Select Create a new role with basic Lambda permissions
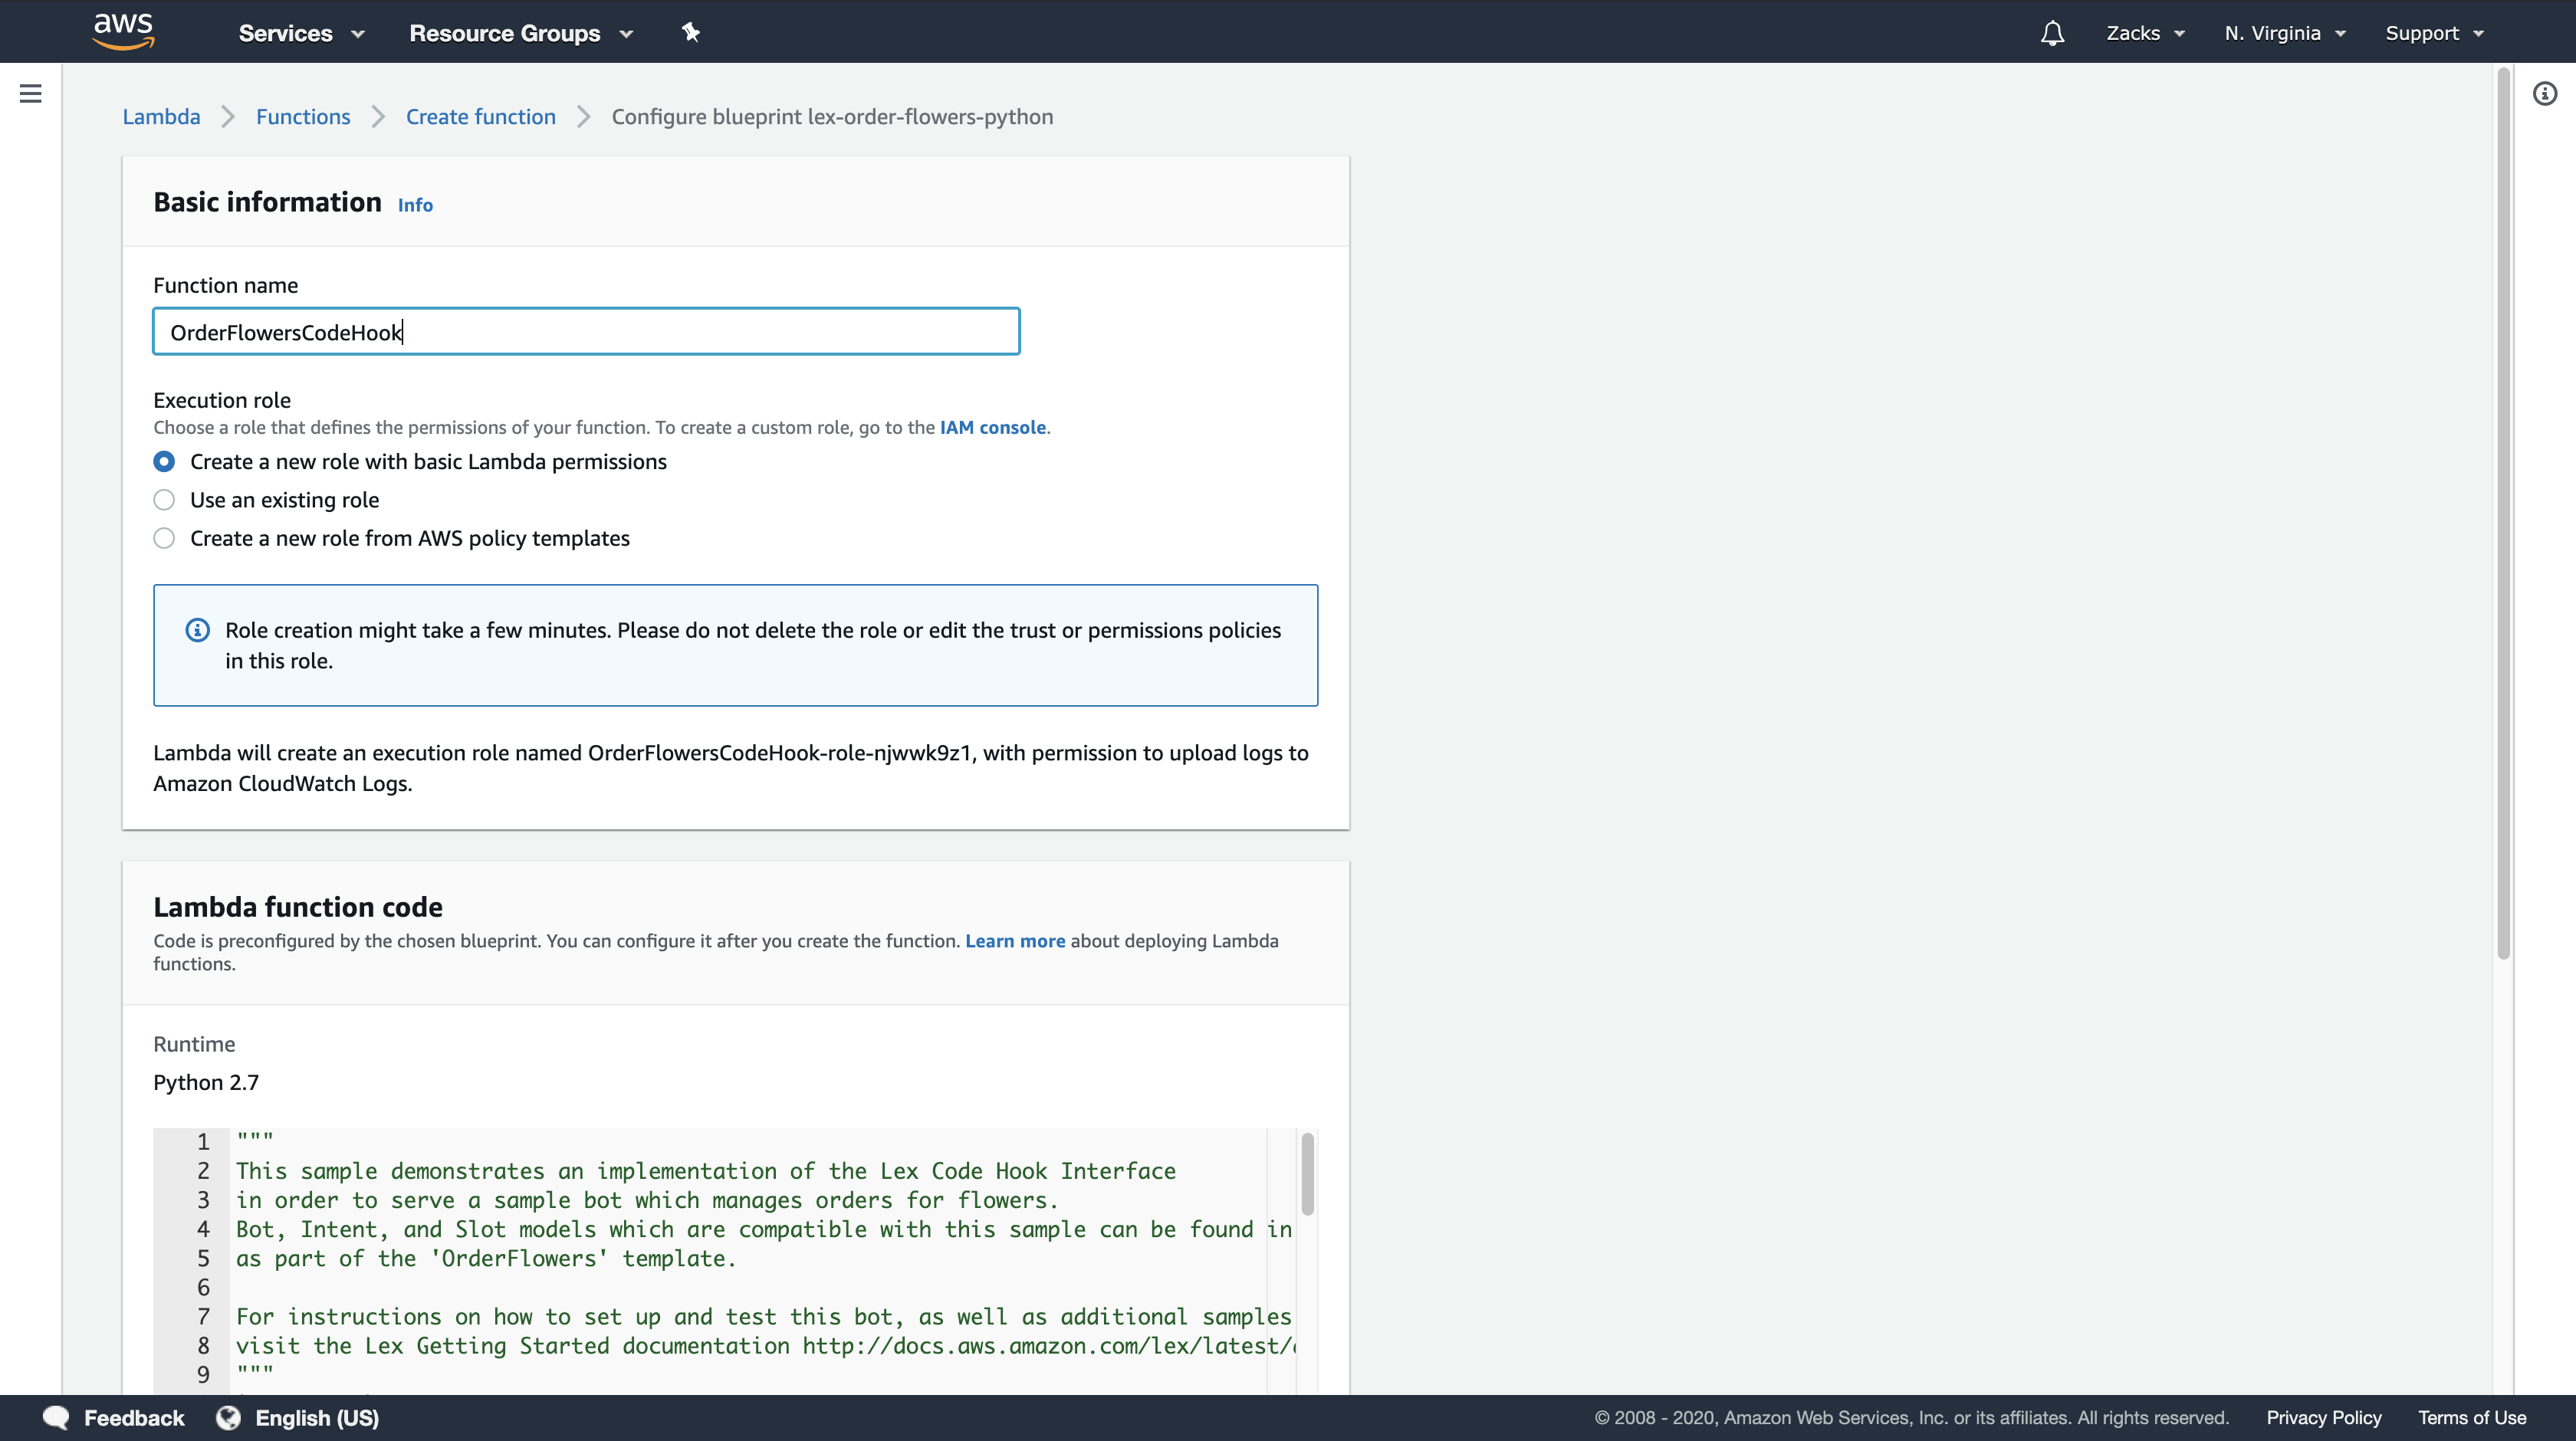 164,461
